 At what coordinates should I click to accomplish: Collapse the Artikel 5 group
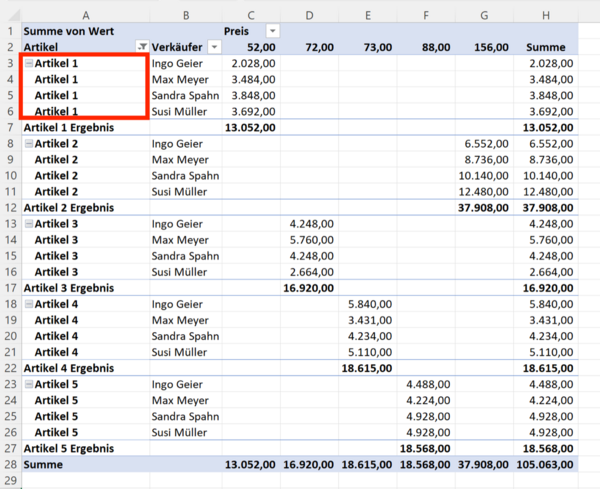point(29,384)
